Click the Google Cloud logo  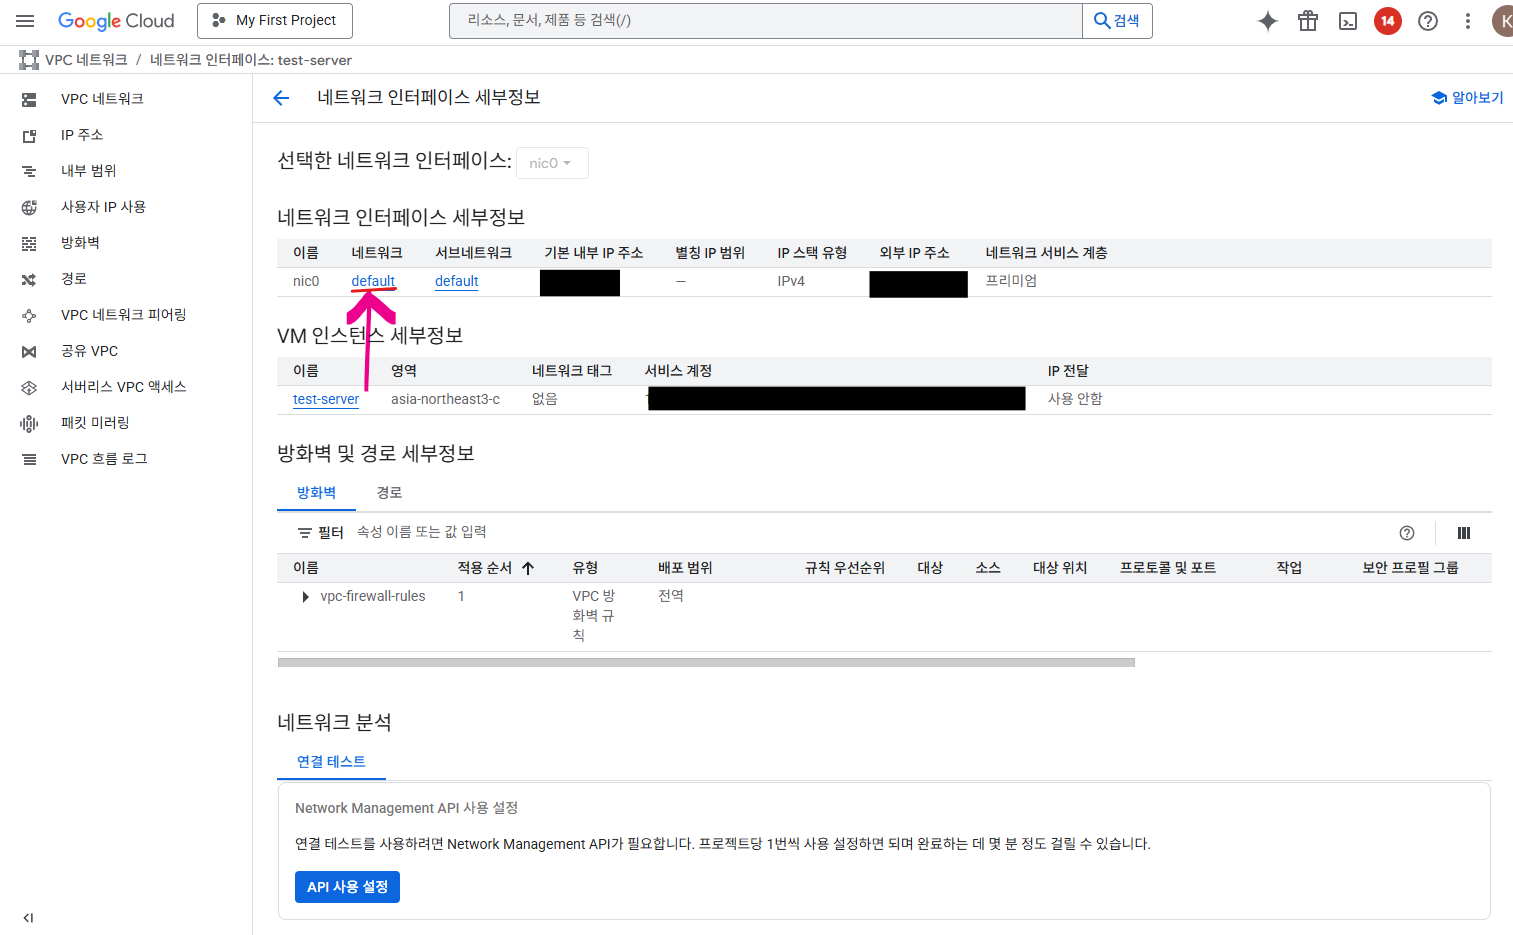116,21
